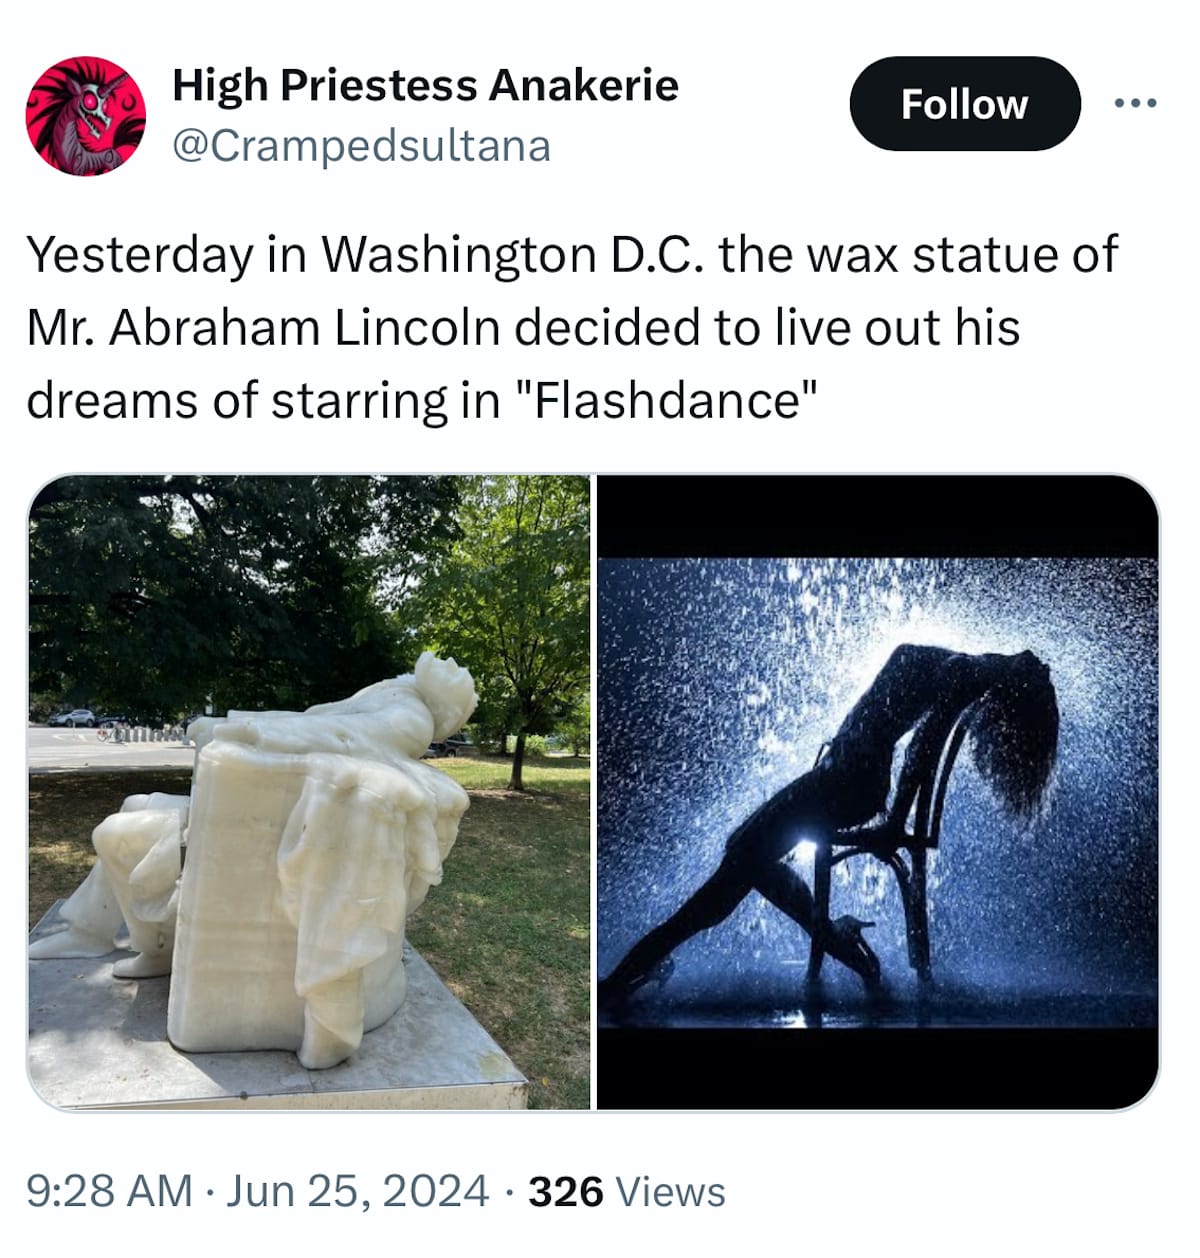This screenshot has width=1200, height=1258.
Task: Open High Priestess Anakerie's profile name
Action: pos(425,85)
